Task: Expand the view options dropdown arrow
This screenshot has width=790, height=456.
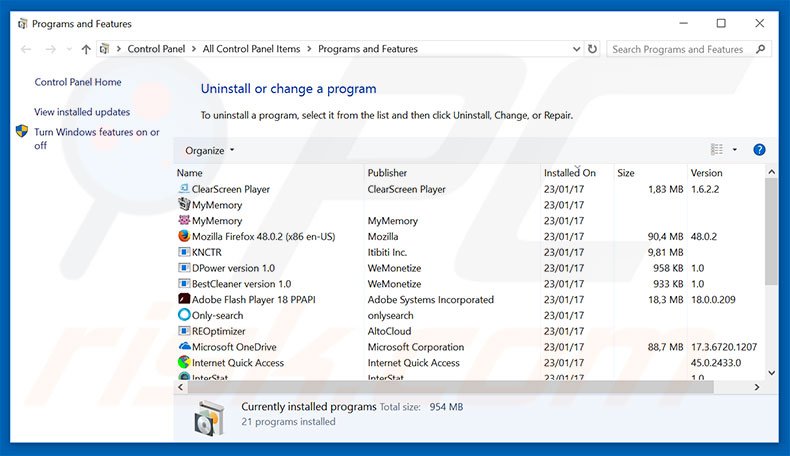Action: pos(735,150)
